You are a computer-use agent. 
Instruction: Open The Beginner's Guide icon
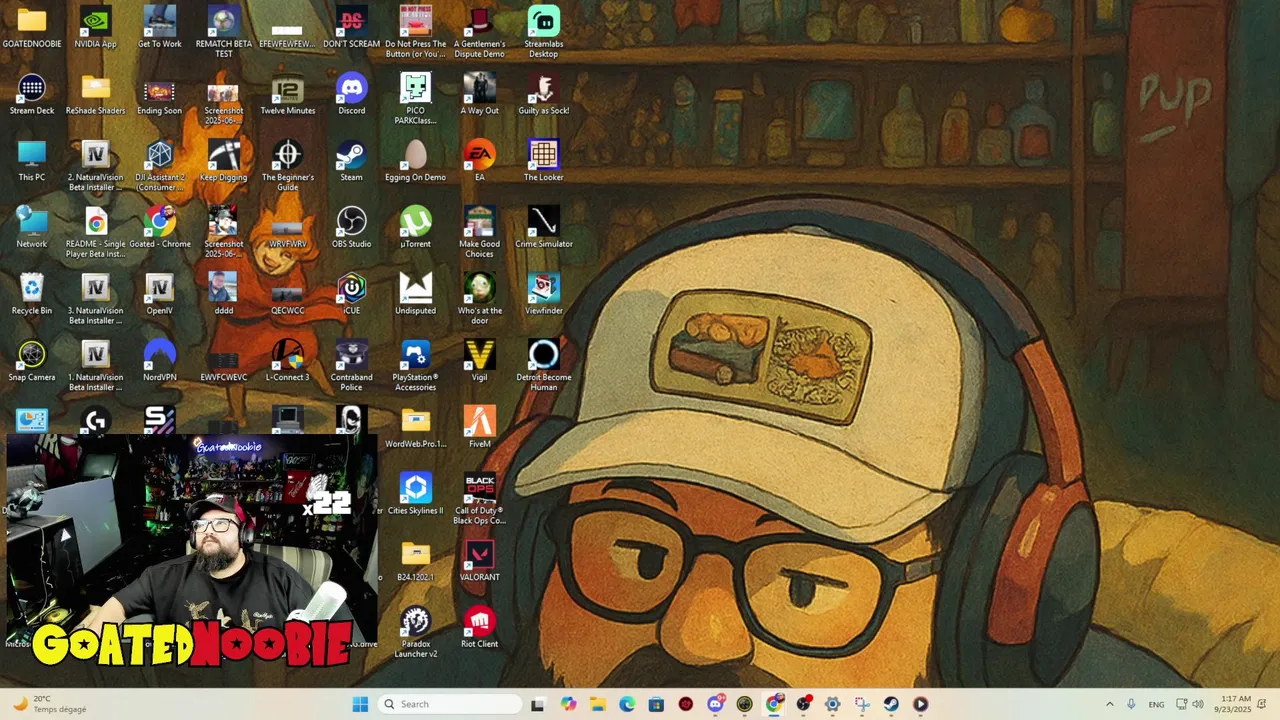[x=287, y=165]
